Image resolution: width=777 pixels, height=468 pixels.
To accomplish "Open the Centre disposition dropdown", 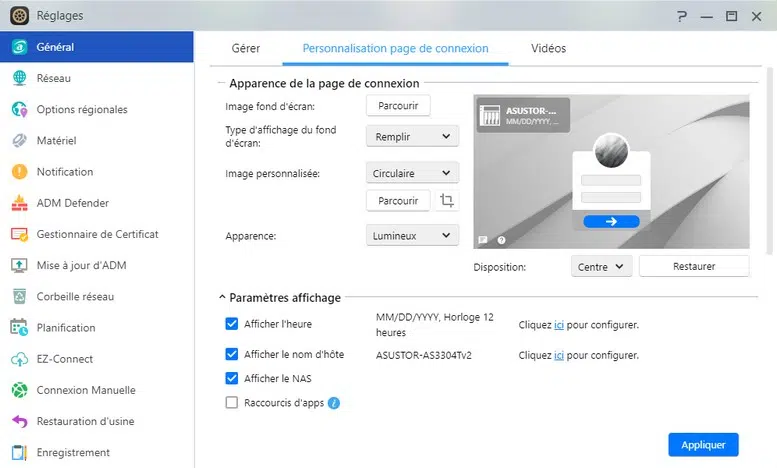I will coord(601,267).
